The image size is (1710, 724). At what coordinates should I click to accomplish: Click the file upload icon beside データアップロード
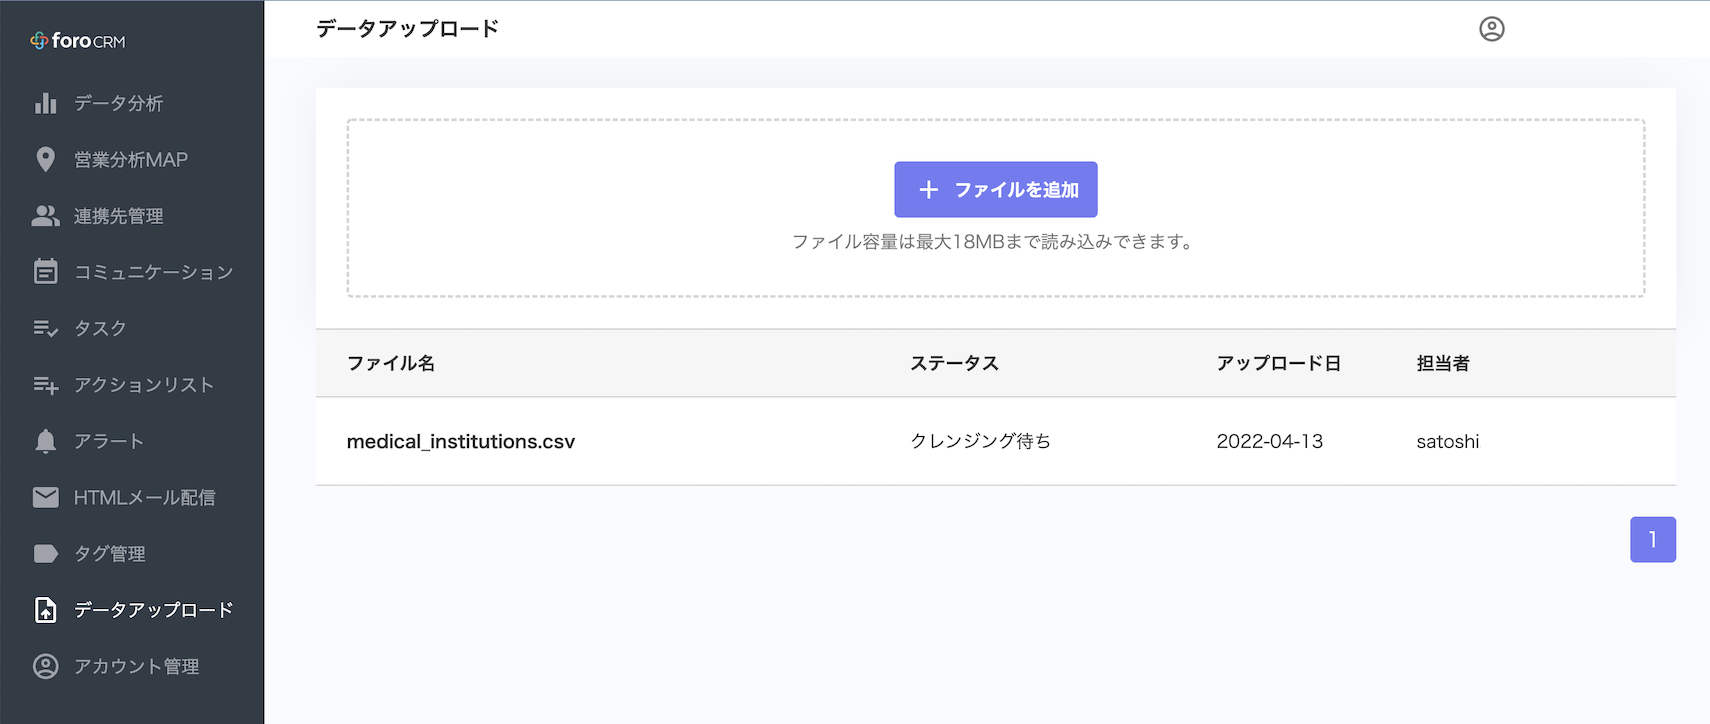[46, 610]
